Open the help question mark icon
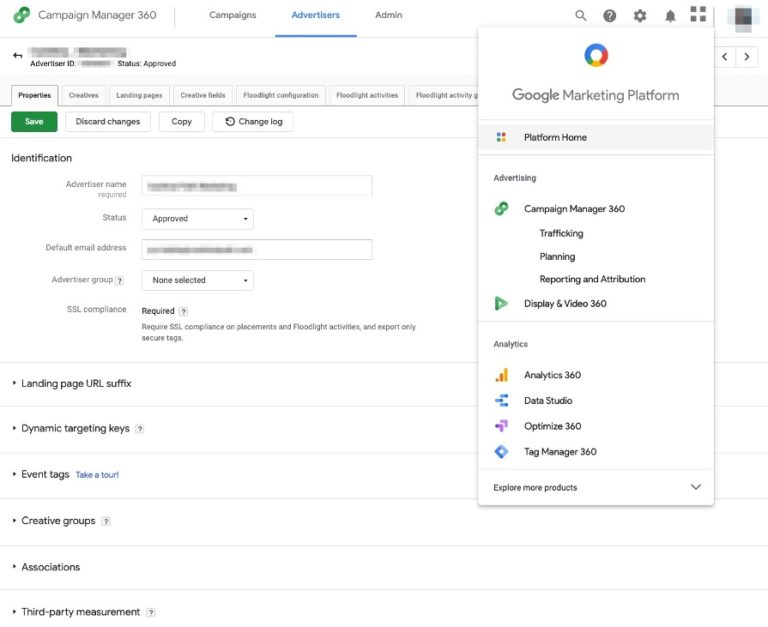 609,16
